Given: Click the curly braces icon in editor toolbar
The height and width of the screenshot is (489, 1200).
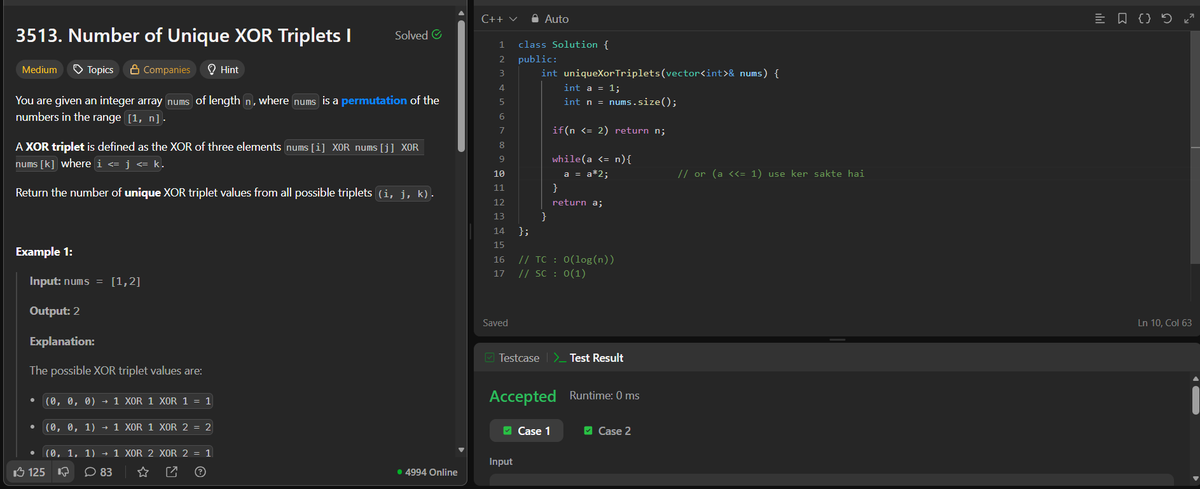Looking at the screenshot, I should (1146, 19).
